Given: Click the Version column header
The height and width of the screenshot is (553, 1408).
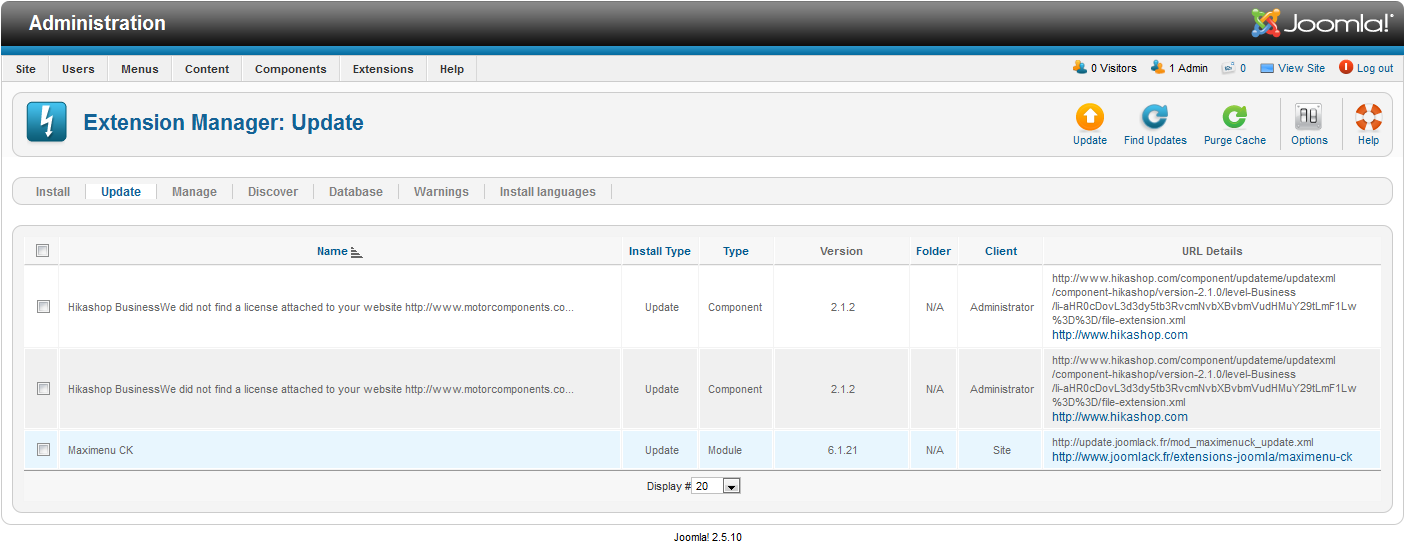Looking at the screenshot, I should (x=841, y=251).
